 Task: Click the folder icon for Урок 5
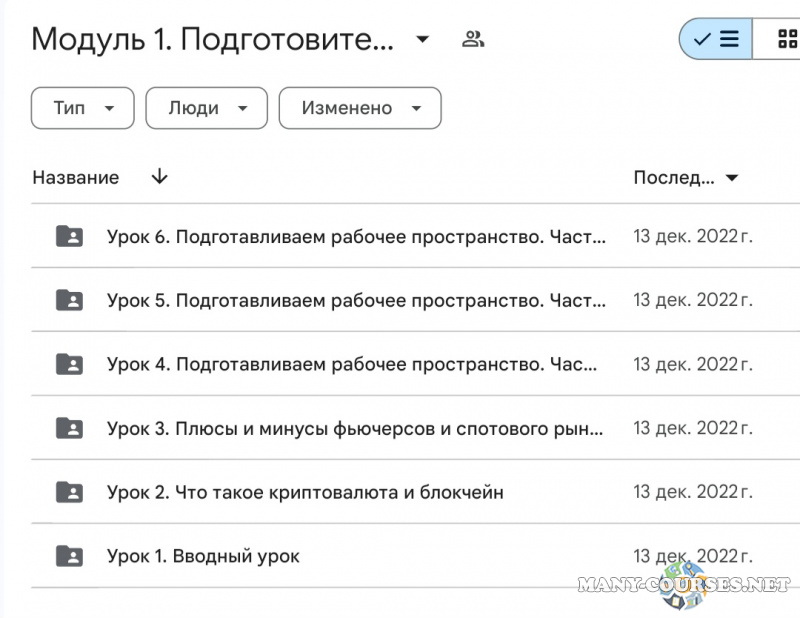point(68,300)
